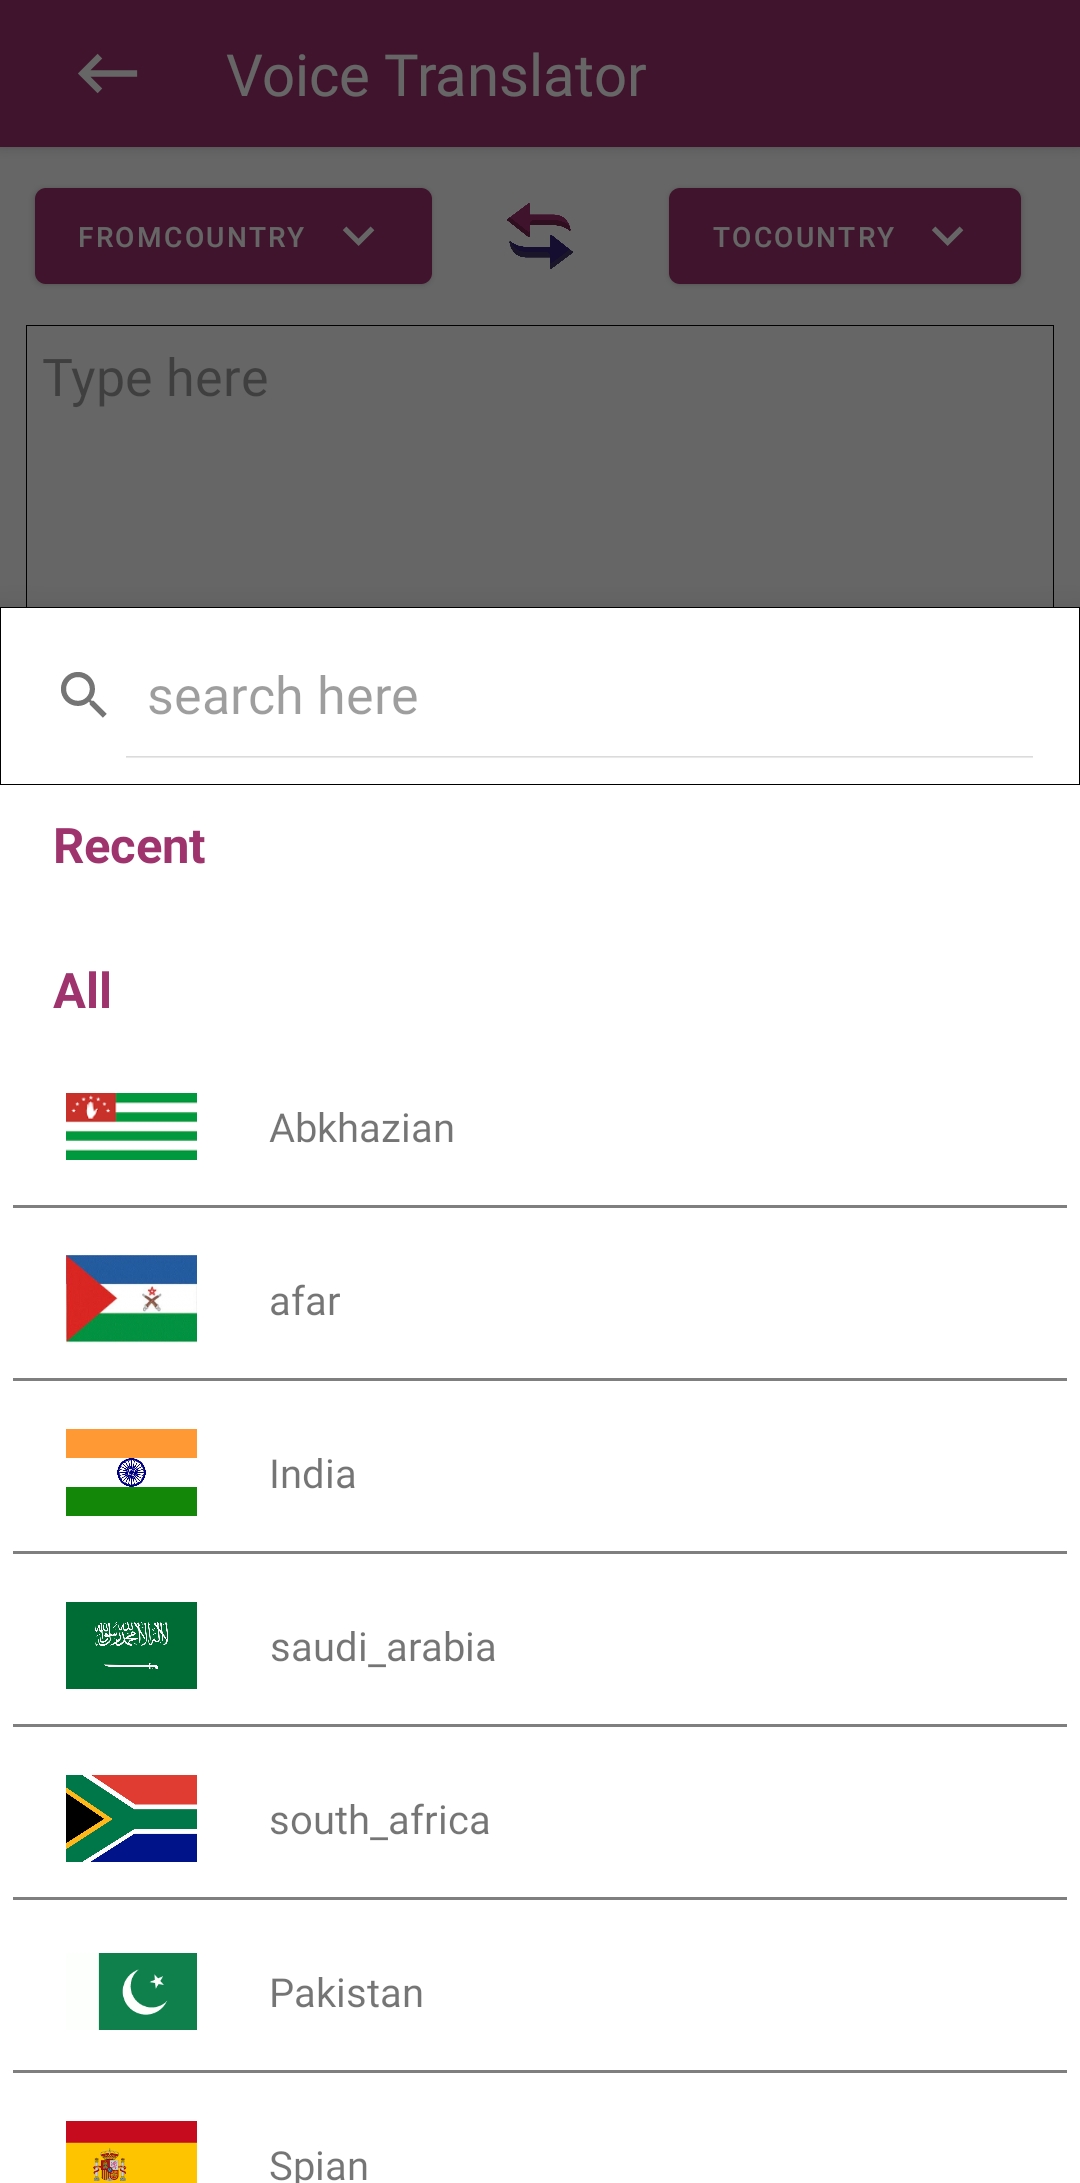Tap the Saudi Arabia flag icon
The height and width of the screenshot is (2183, 1080).
pos(131,1645)
